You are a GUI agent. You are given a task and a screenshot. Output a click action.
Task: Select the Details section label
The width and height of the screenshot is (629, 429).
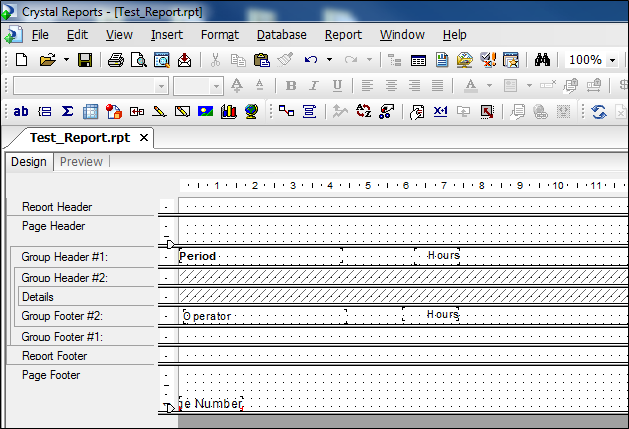click(x=38, y=297)
